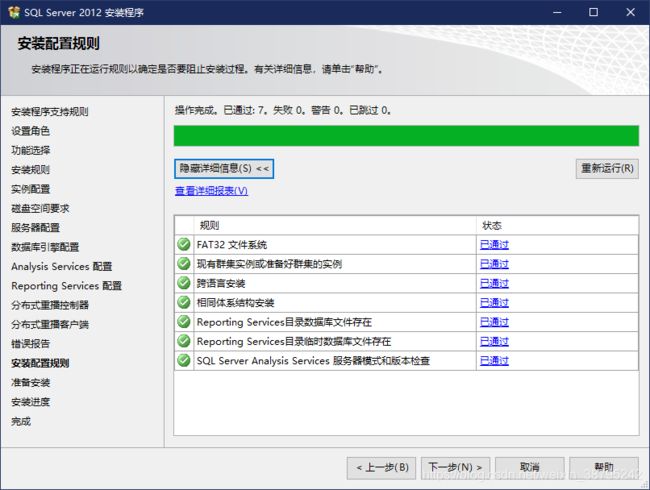Close the SQL Server 2012 setup window
650x490 pixels.
click(x=630, y=12)
